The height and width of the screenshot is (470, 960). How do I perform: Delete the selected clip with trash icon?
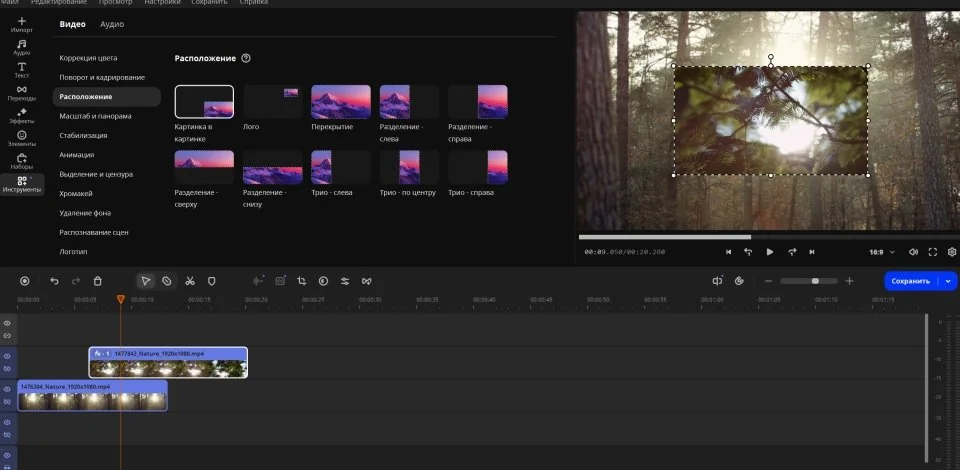click(x=98, y=281)
